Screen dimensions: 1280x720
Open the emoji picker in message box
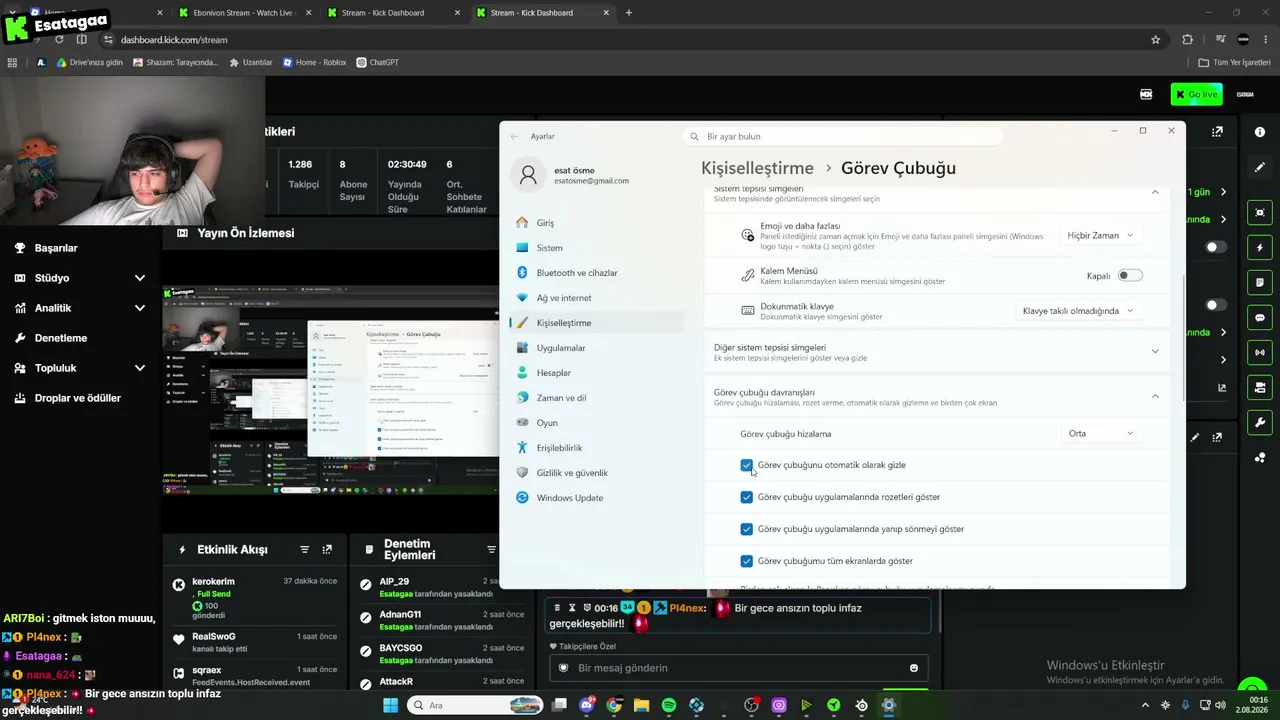[914, 668]
